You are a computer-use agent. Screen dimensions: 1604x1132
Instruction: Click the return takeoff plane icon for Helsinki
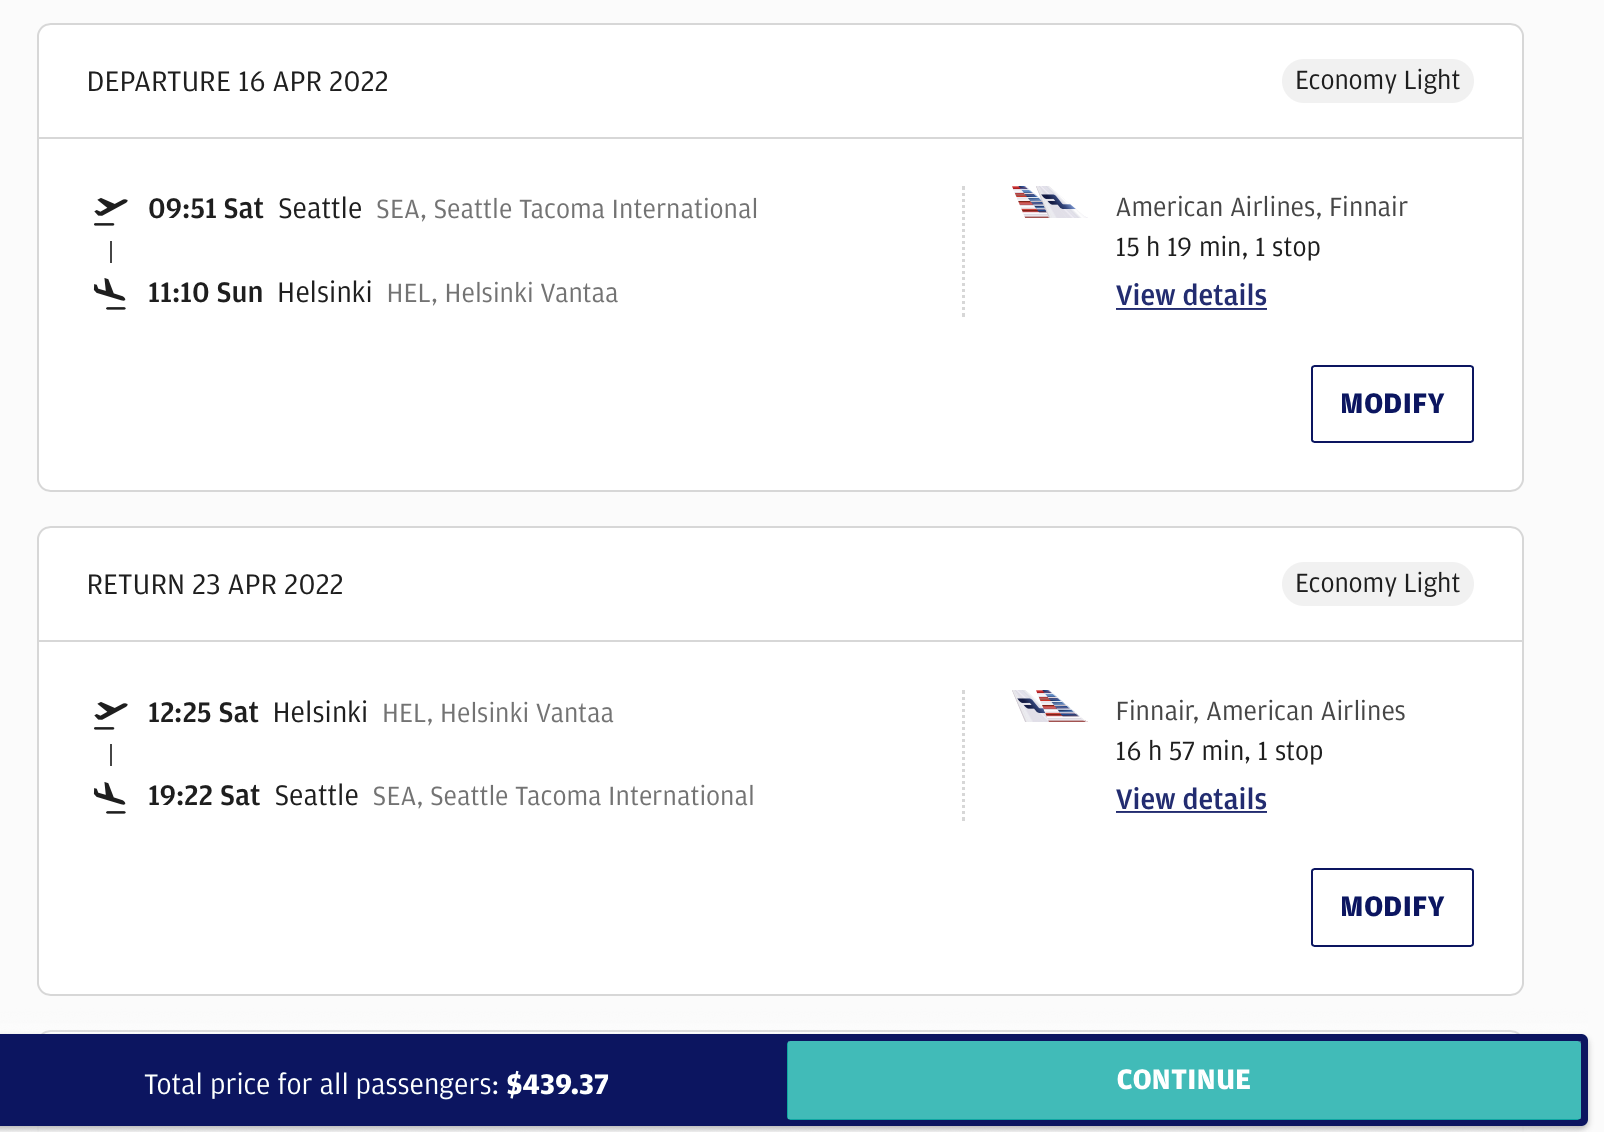tap(110, 713)
